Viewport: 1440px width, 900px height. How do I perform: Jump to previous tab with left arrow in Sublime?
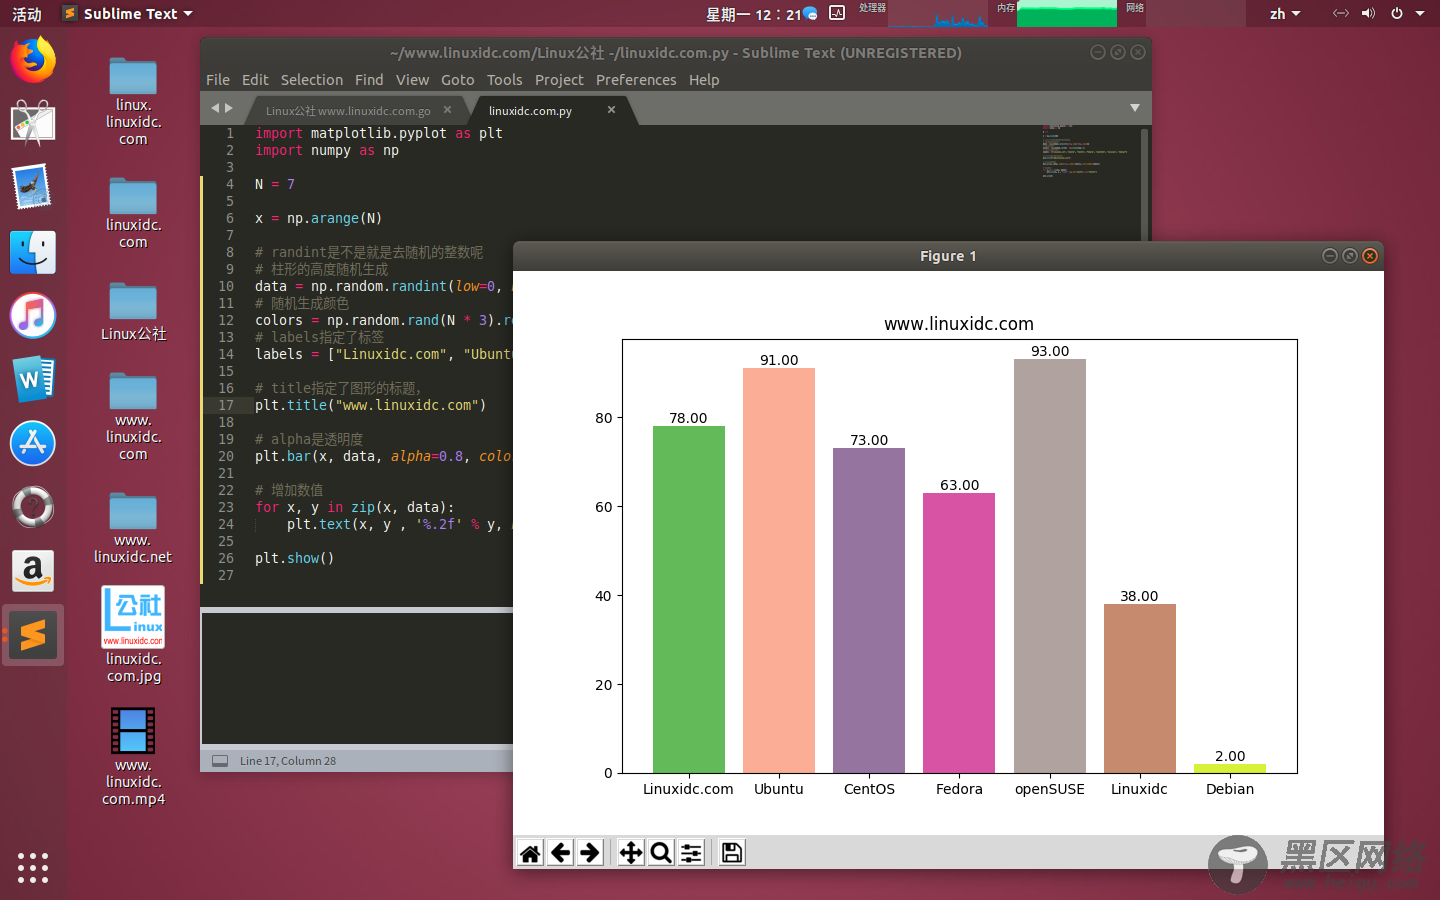pyautogui.click(x=215, y=108)
